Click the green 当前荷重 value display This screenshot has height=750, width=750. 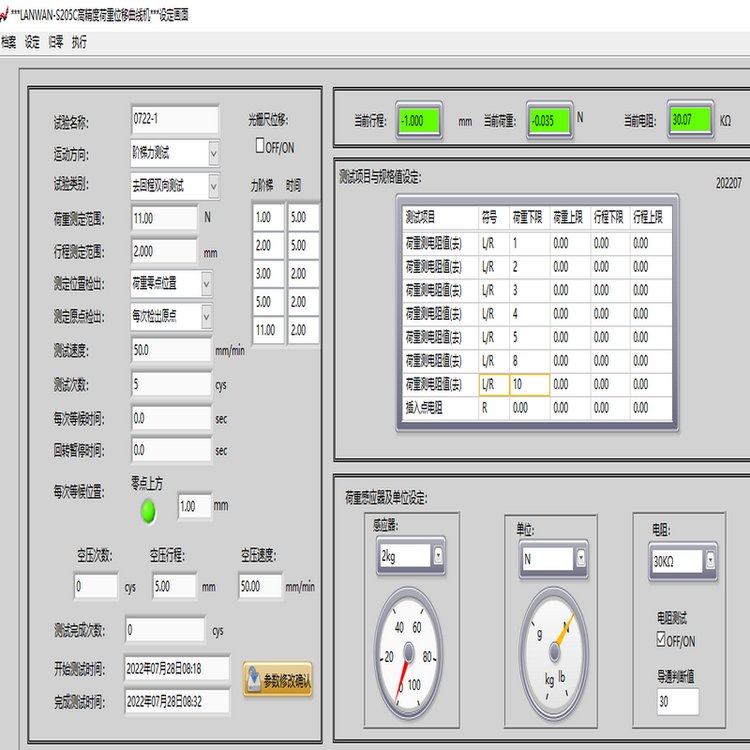[548, 120]
